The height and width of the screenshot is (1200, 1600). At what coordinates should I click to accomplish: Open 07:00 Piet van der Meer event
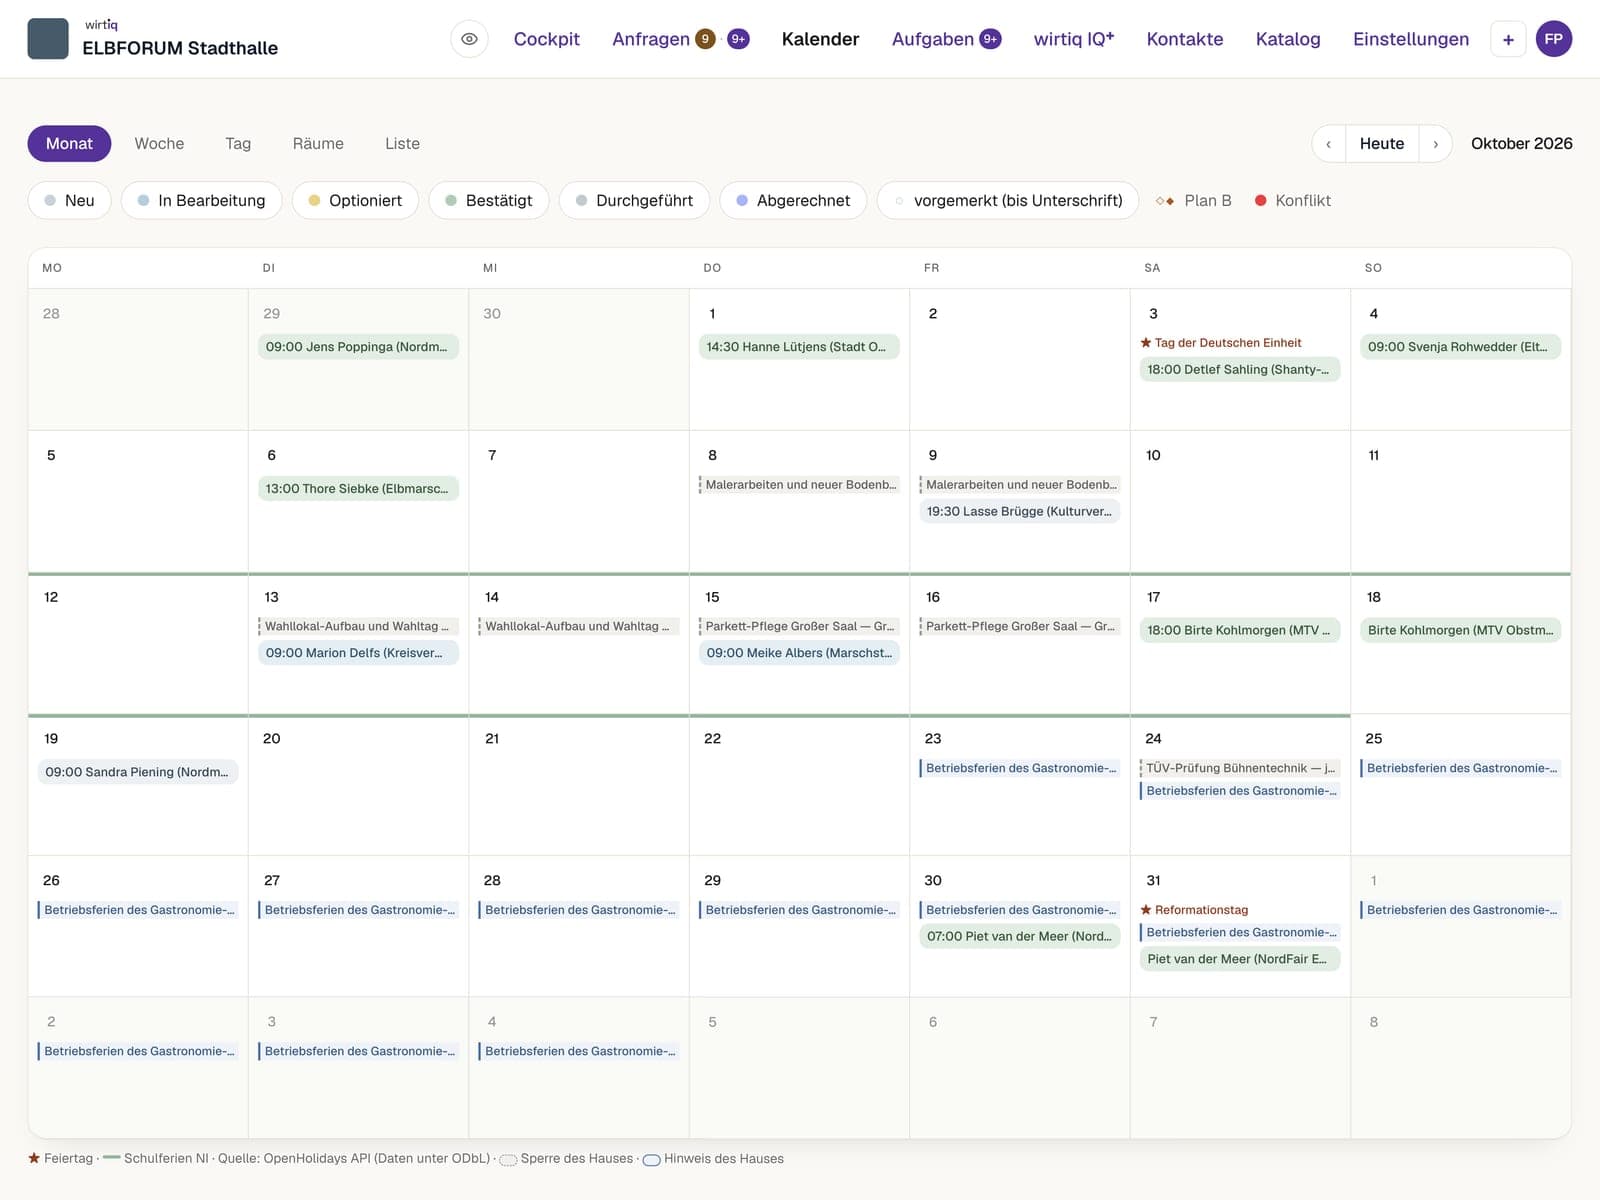[1019, 936]
